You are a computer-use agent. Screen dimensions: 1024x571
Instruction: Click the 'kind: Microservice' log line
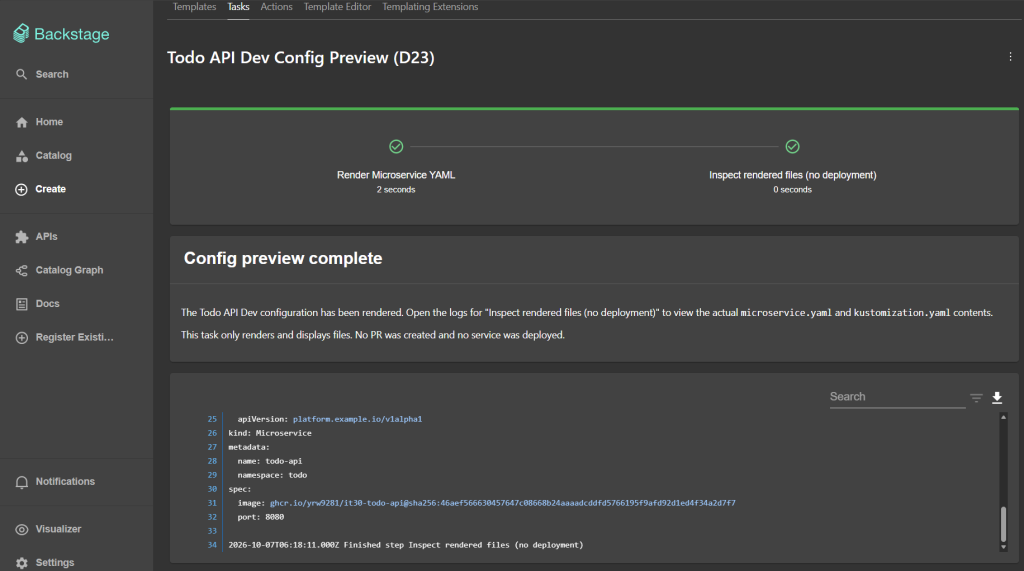click(x=270, y=433)
